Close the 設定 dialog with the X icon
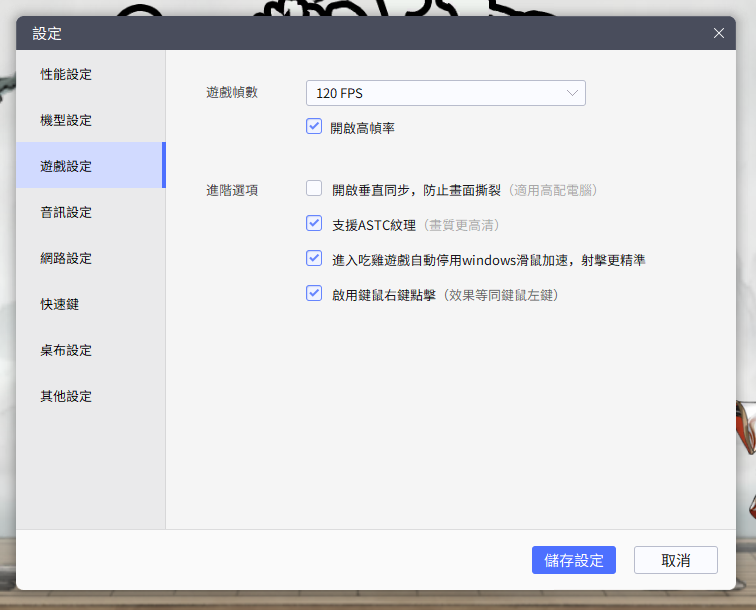Screen dimensions: 756x610 click(718, 33)
